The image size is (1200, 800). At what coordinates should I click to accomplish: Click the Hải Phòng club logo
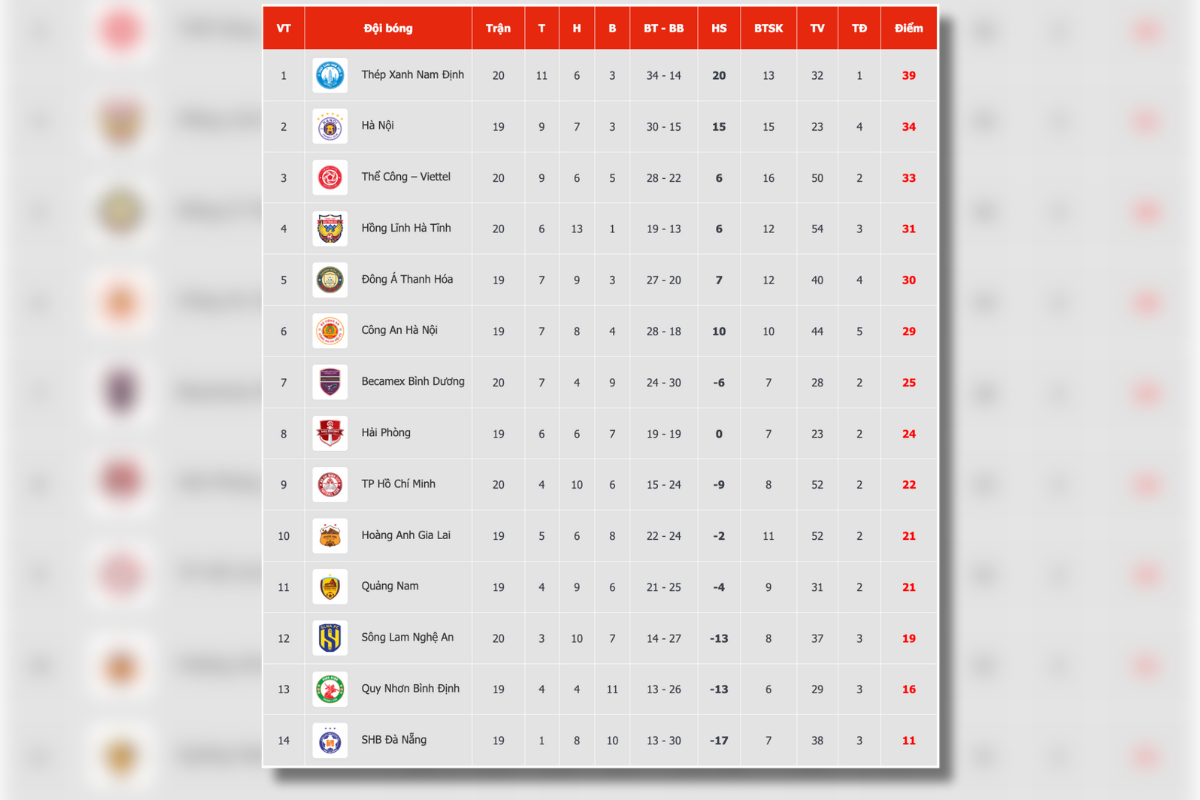[x=330, y=434]
